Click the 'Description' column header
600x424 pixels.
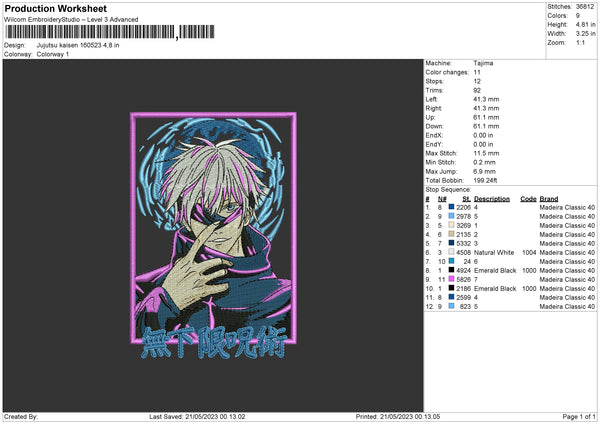click(492, 199)
